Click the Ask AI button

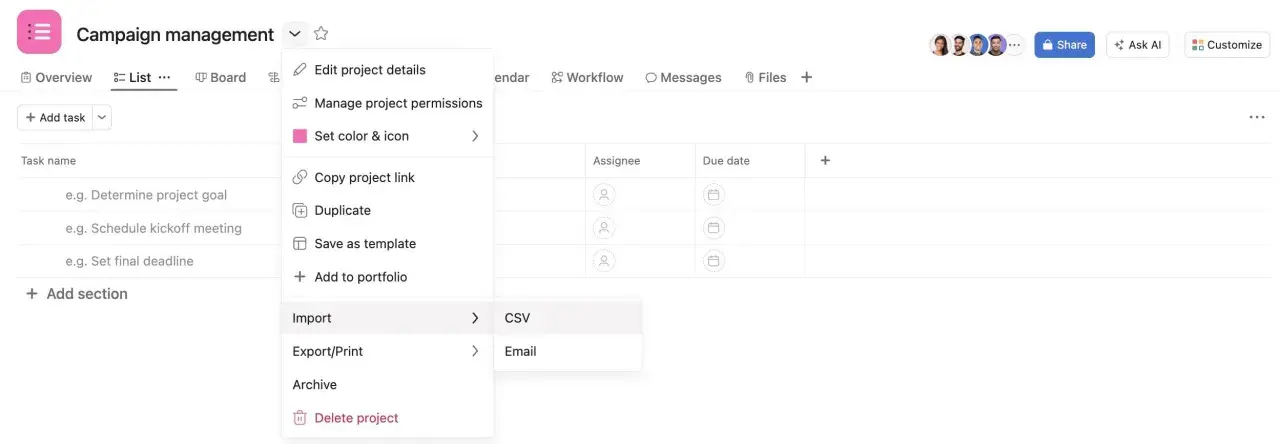(x=1137, y=45)
